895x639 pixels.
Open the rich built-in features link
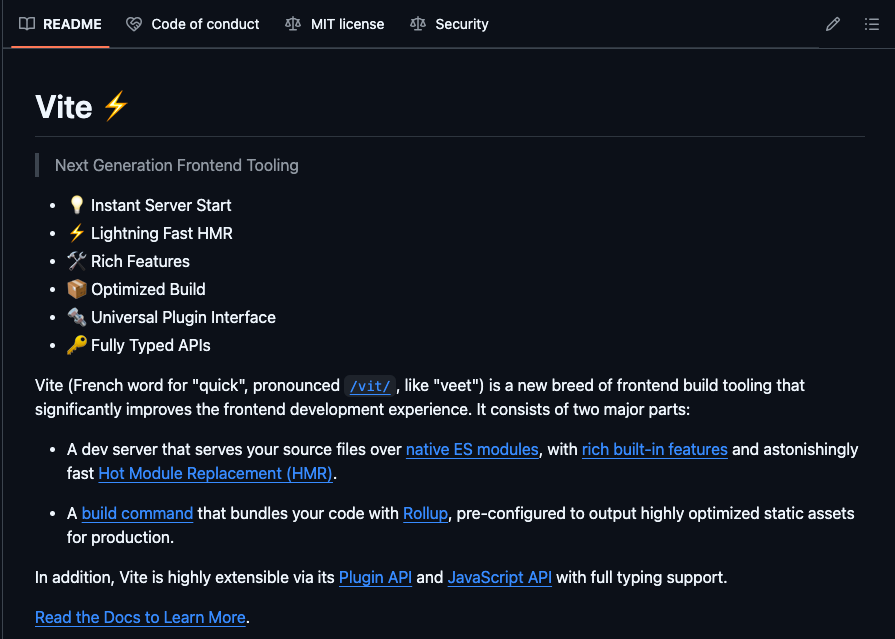pos(654,450)
